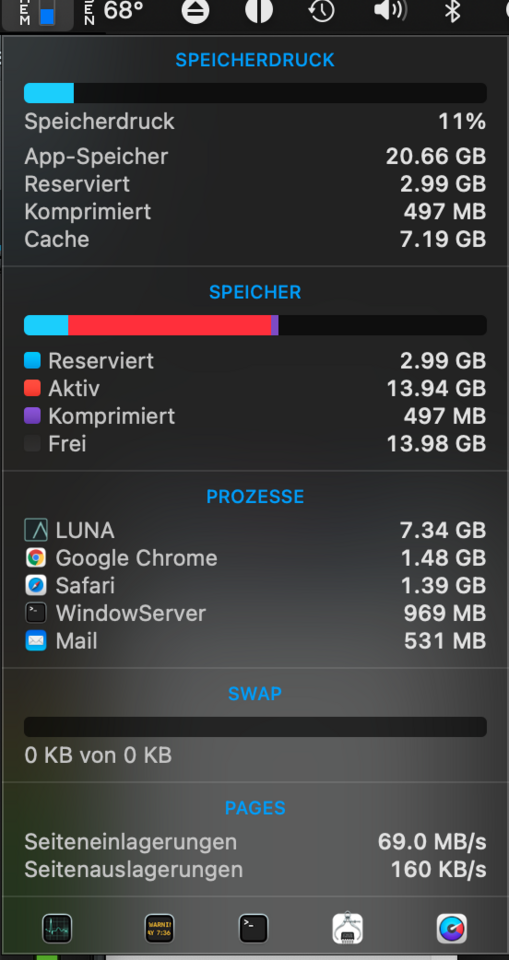Screen dimensions: 509x960
Task: Select the LUNA process row
Action: pyautogui.click(x=255, y=530)
